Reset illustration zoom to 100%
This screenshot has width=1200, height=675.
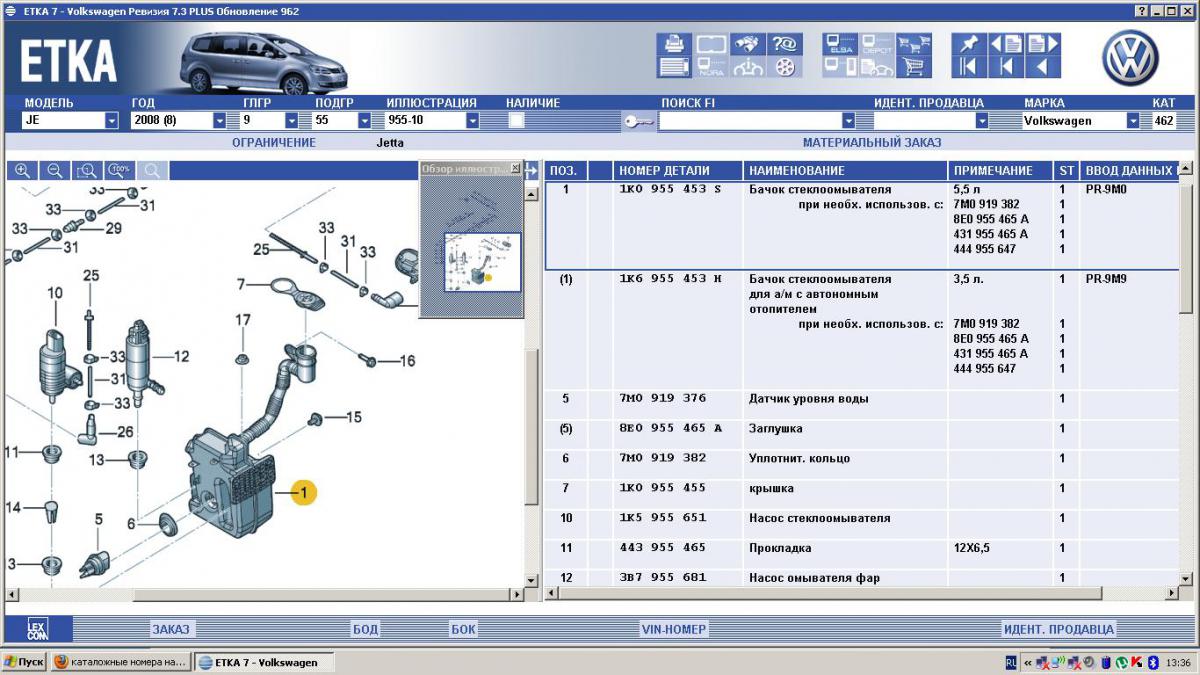tap(120, 170)
